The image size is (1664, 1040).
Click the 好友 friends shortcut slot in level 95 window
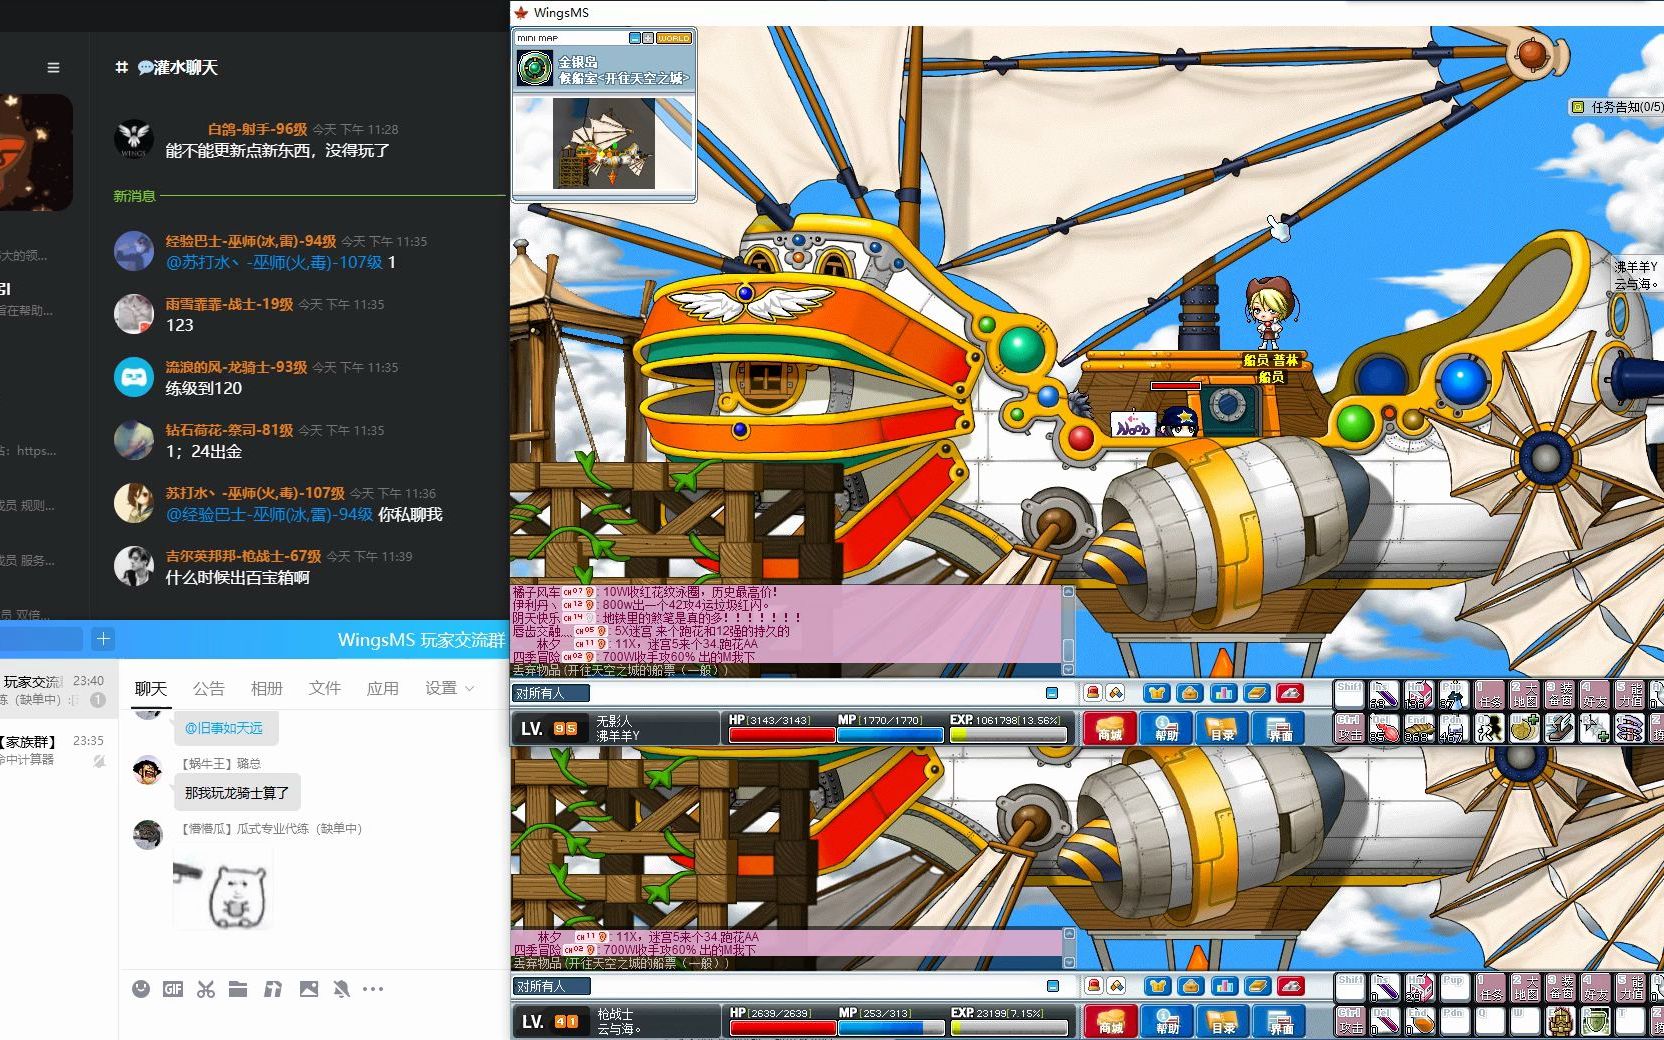pyautogui.click(x=1594, y=694)
